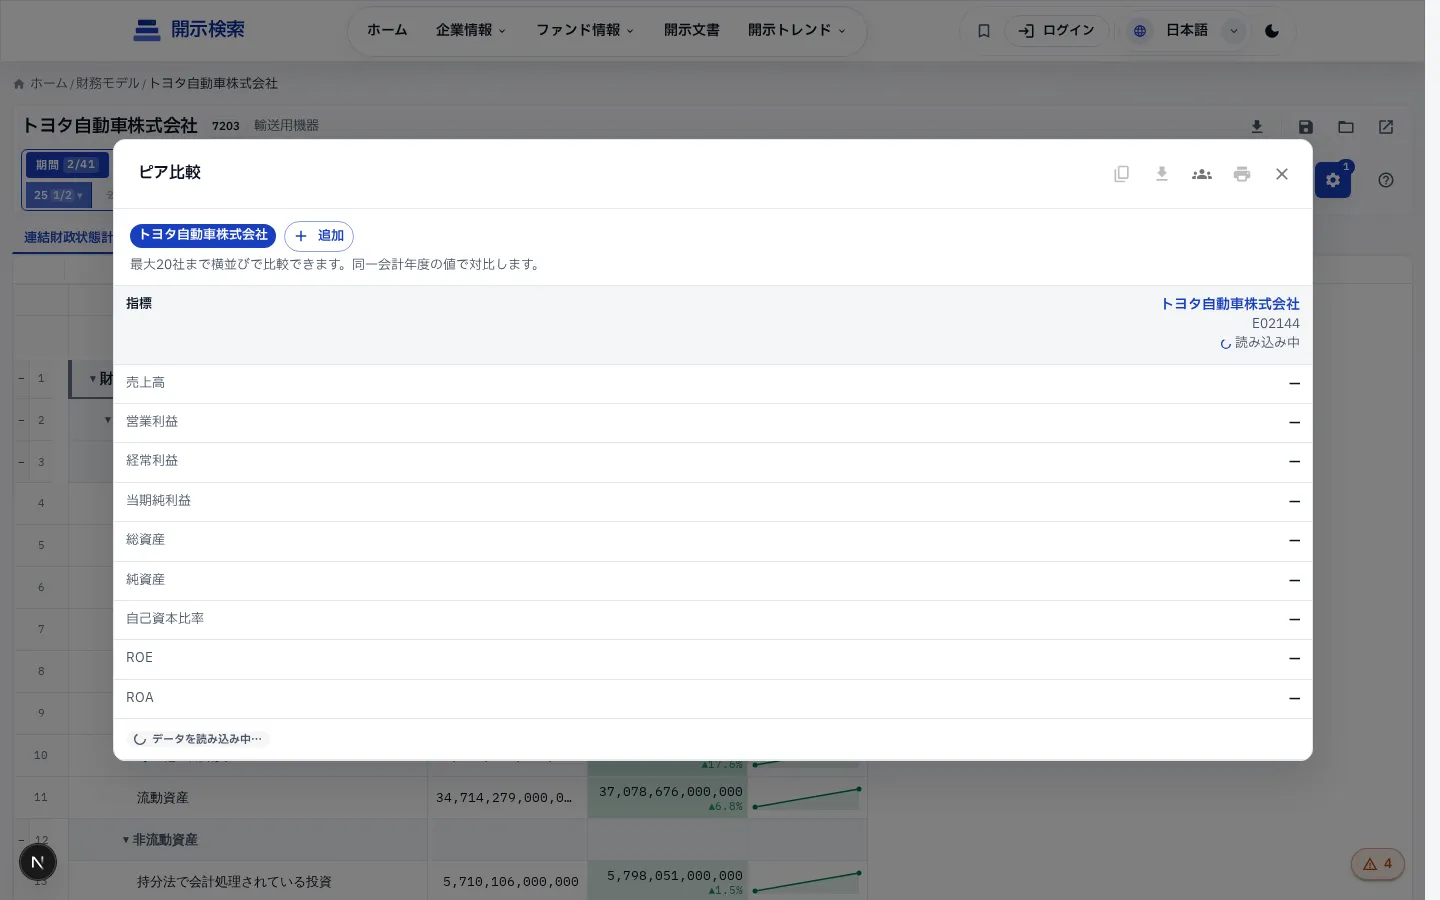The image size is (1440, 900).
Task: Click the open-in-new-window icon in the page toolbar
Action: click(x=1386, y=127)
